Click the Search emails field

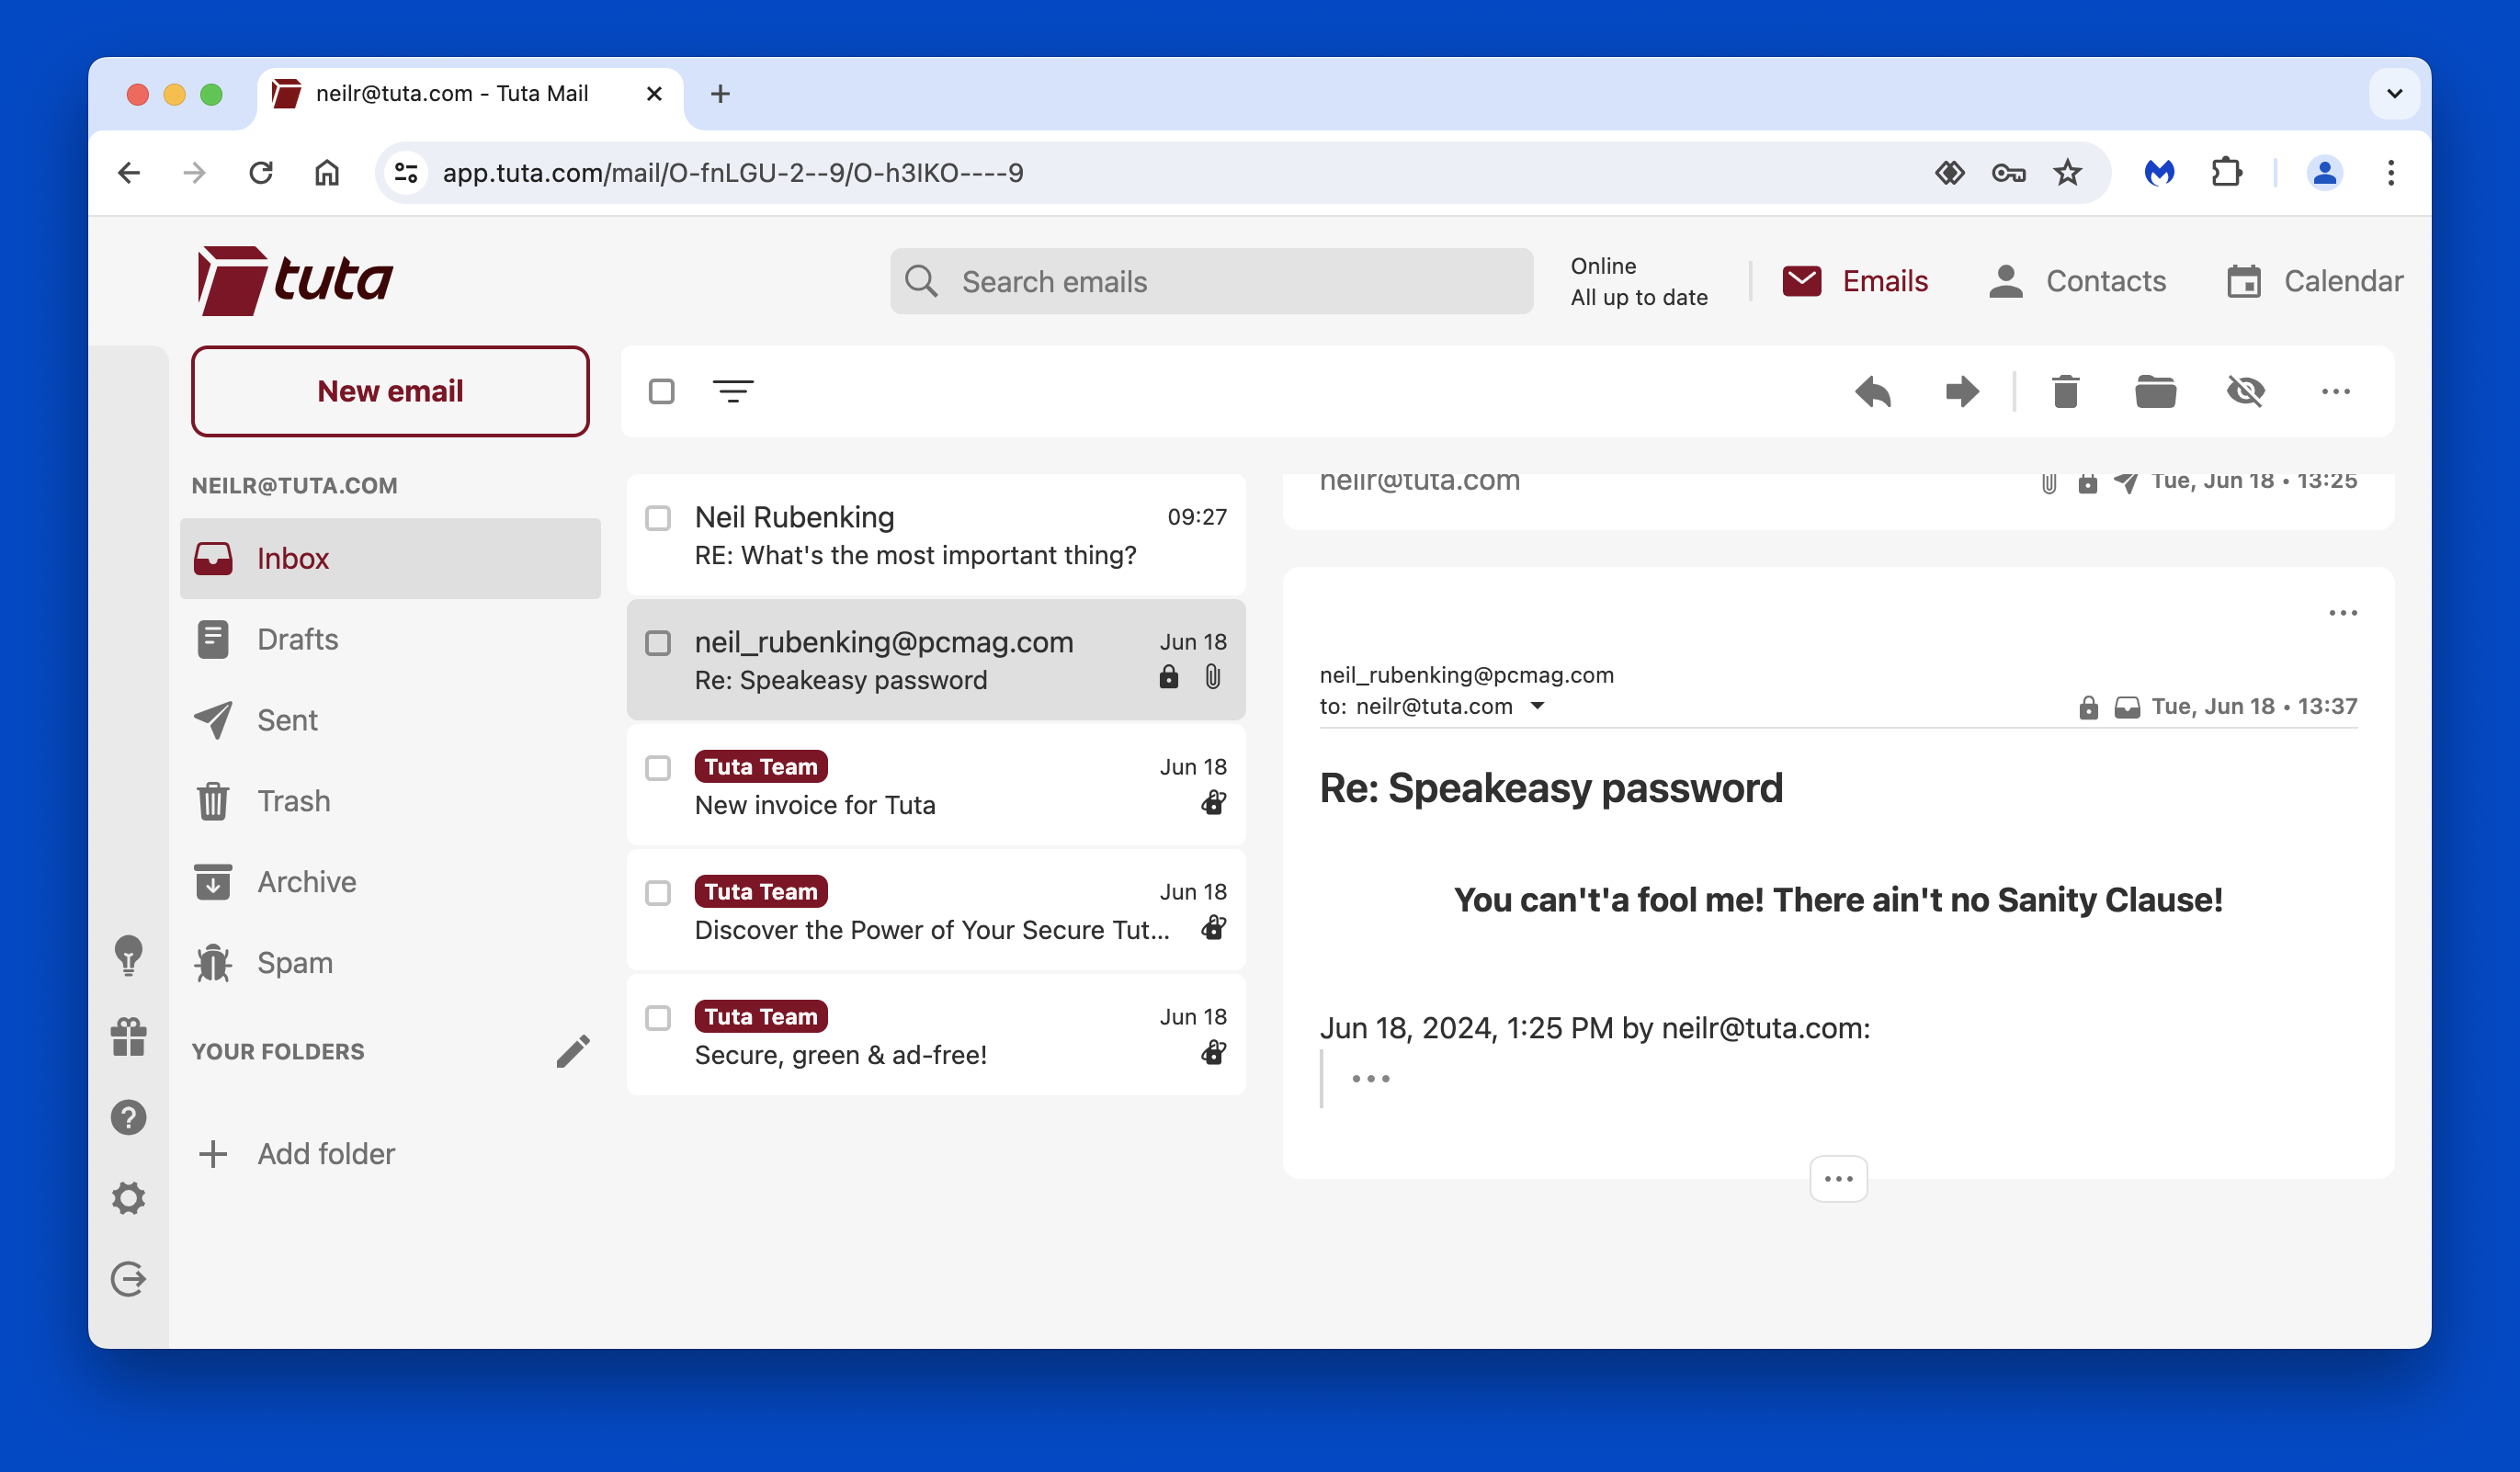[1211, 281]
